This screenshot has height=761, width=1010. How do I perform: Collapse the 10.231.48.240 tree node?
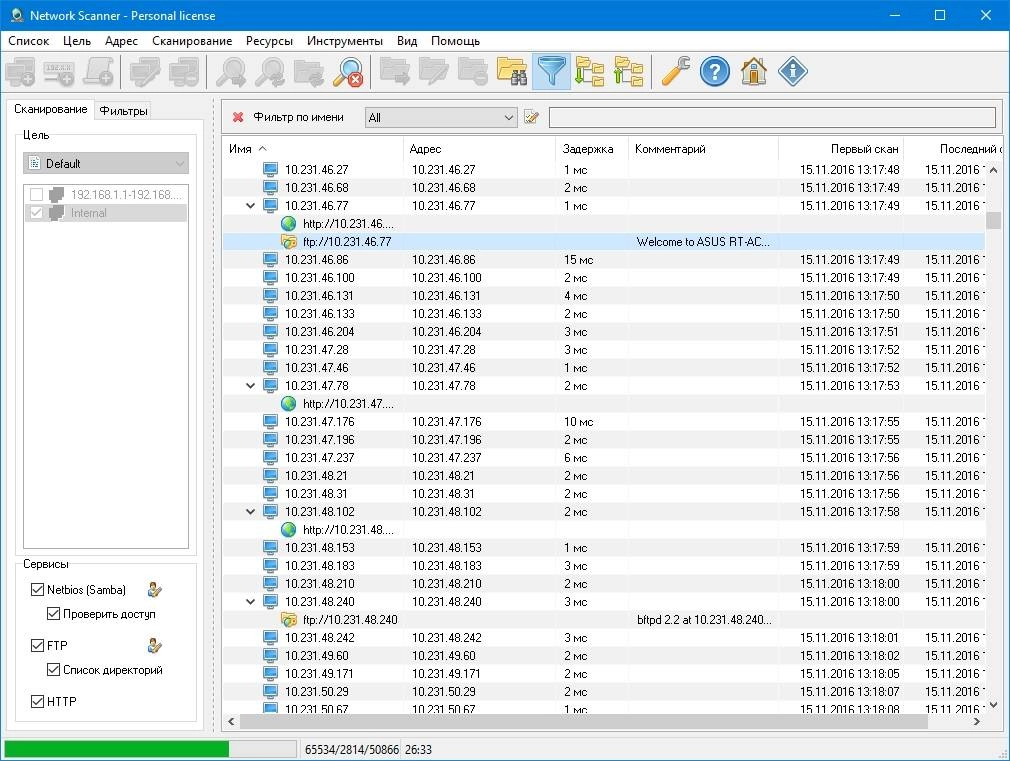click(251, 601)
